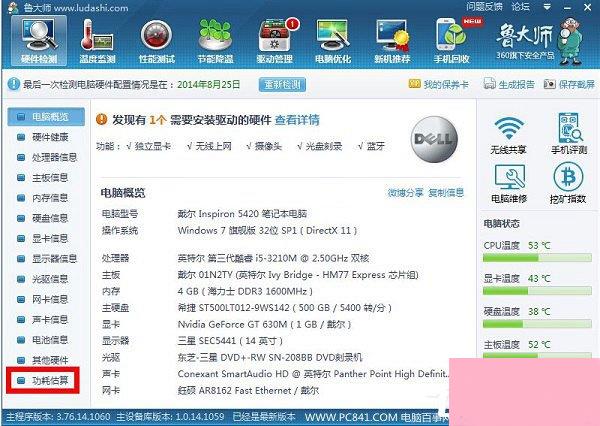Image resolution: width=600 pixels, height=426 pixels.
Task: Click the 重新检测 re-detect button
Action: coord(282,84)
